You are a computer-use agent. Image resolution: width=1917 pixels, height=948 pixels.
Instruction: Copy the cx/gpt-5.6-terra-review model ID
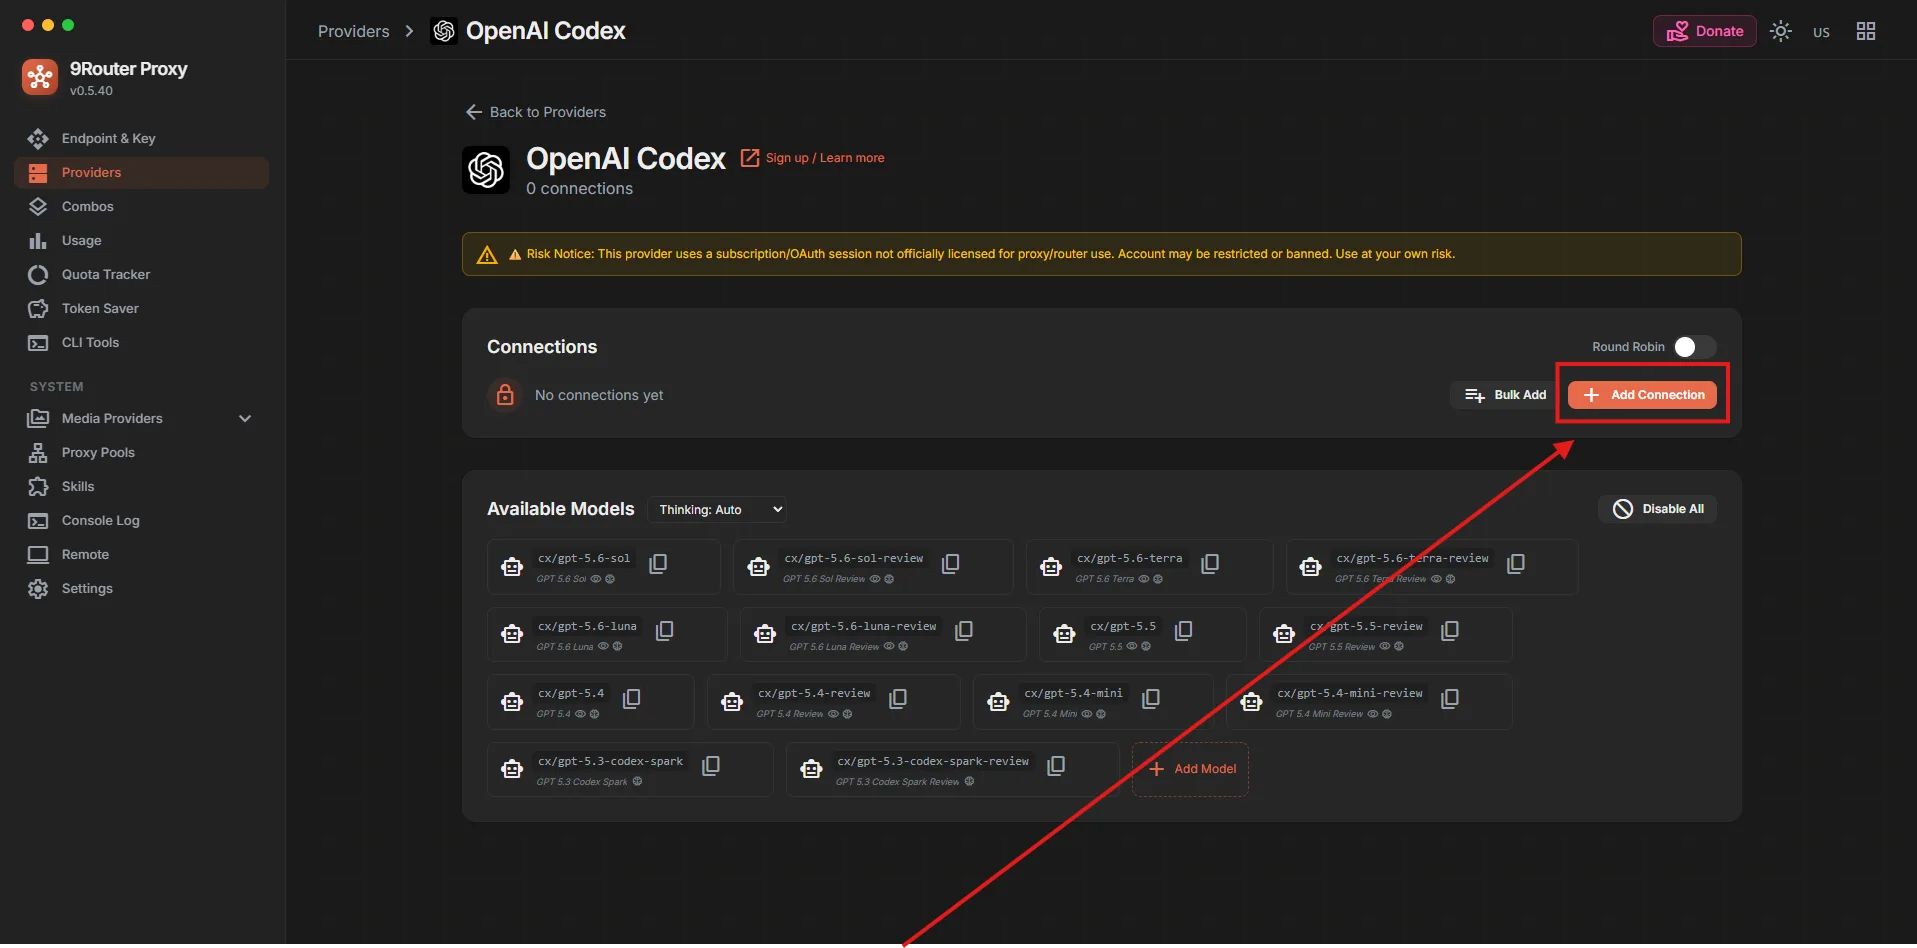click(1516, 564)
